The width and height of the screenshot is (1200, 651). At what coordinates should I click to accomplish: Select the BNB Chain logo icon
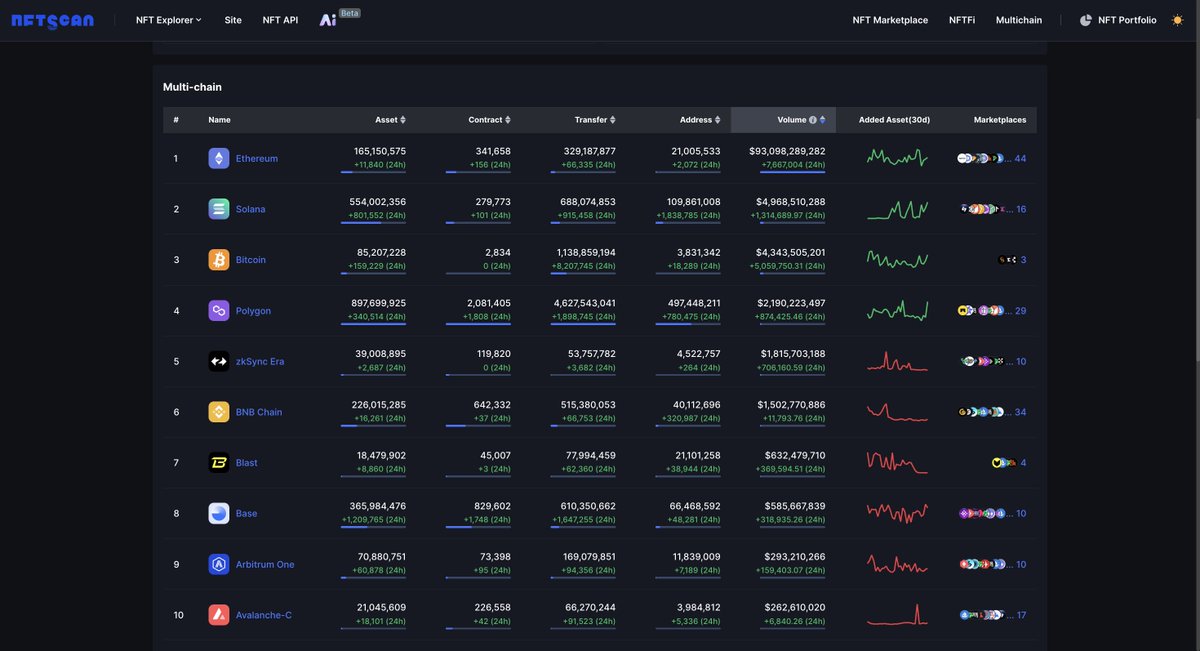(x=219, y=412)
